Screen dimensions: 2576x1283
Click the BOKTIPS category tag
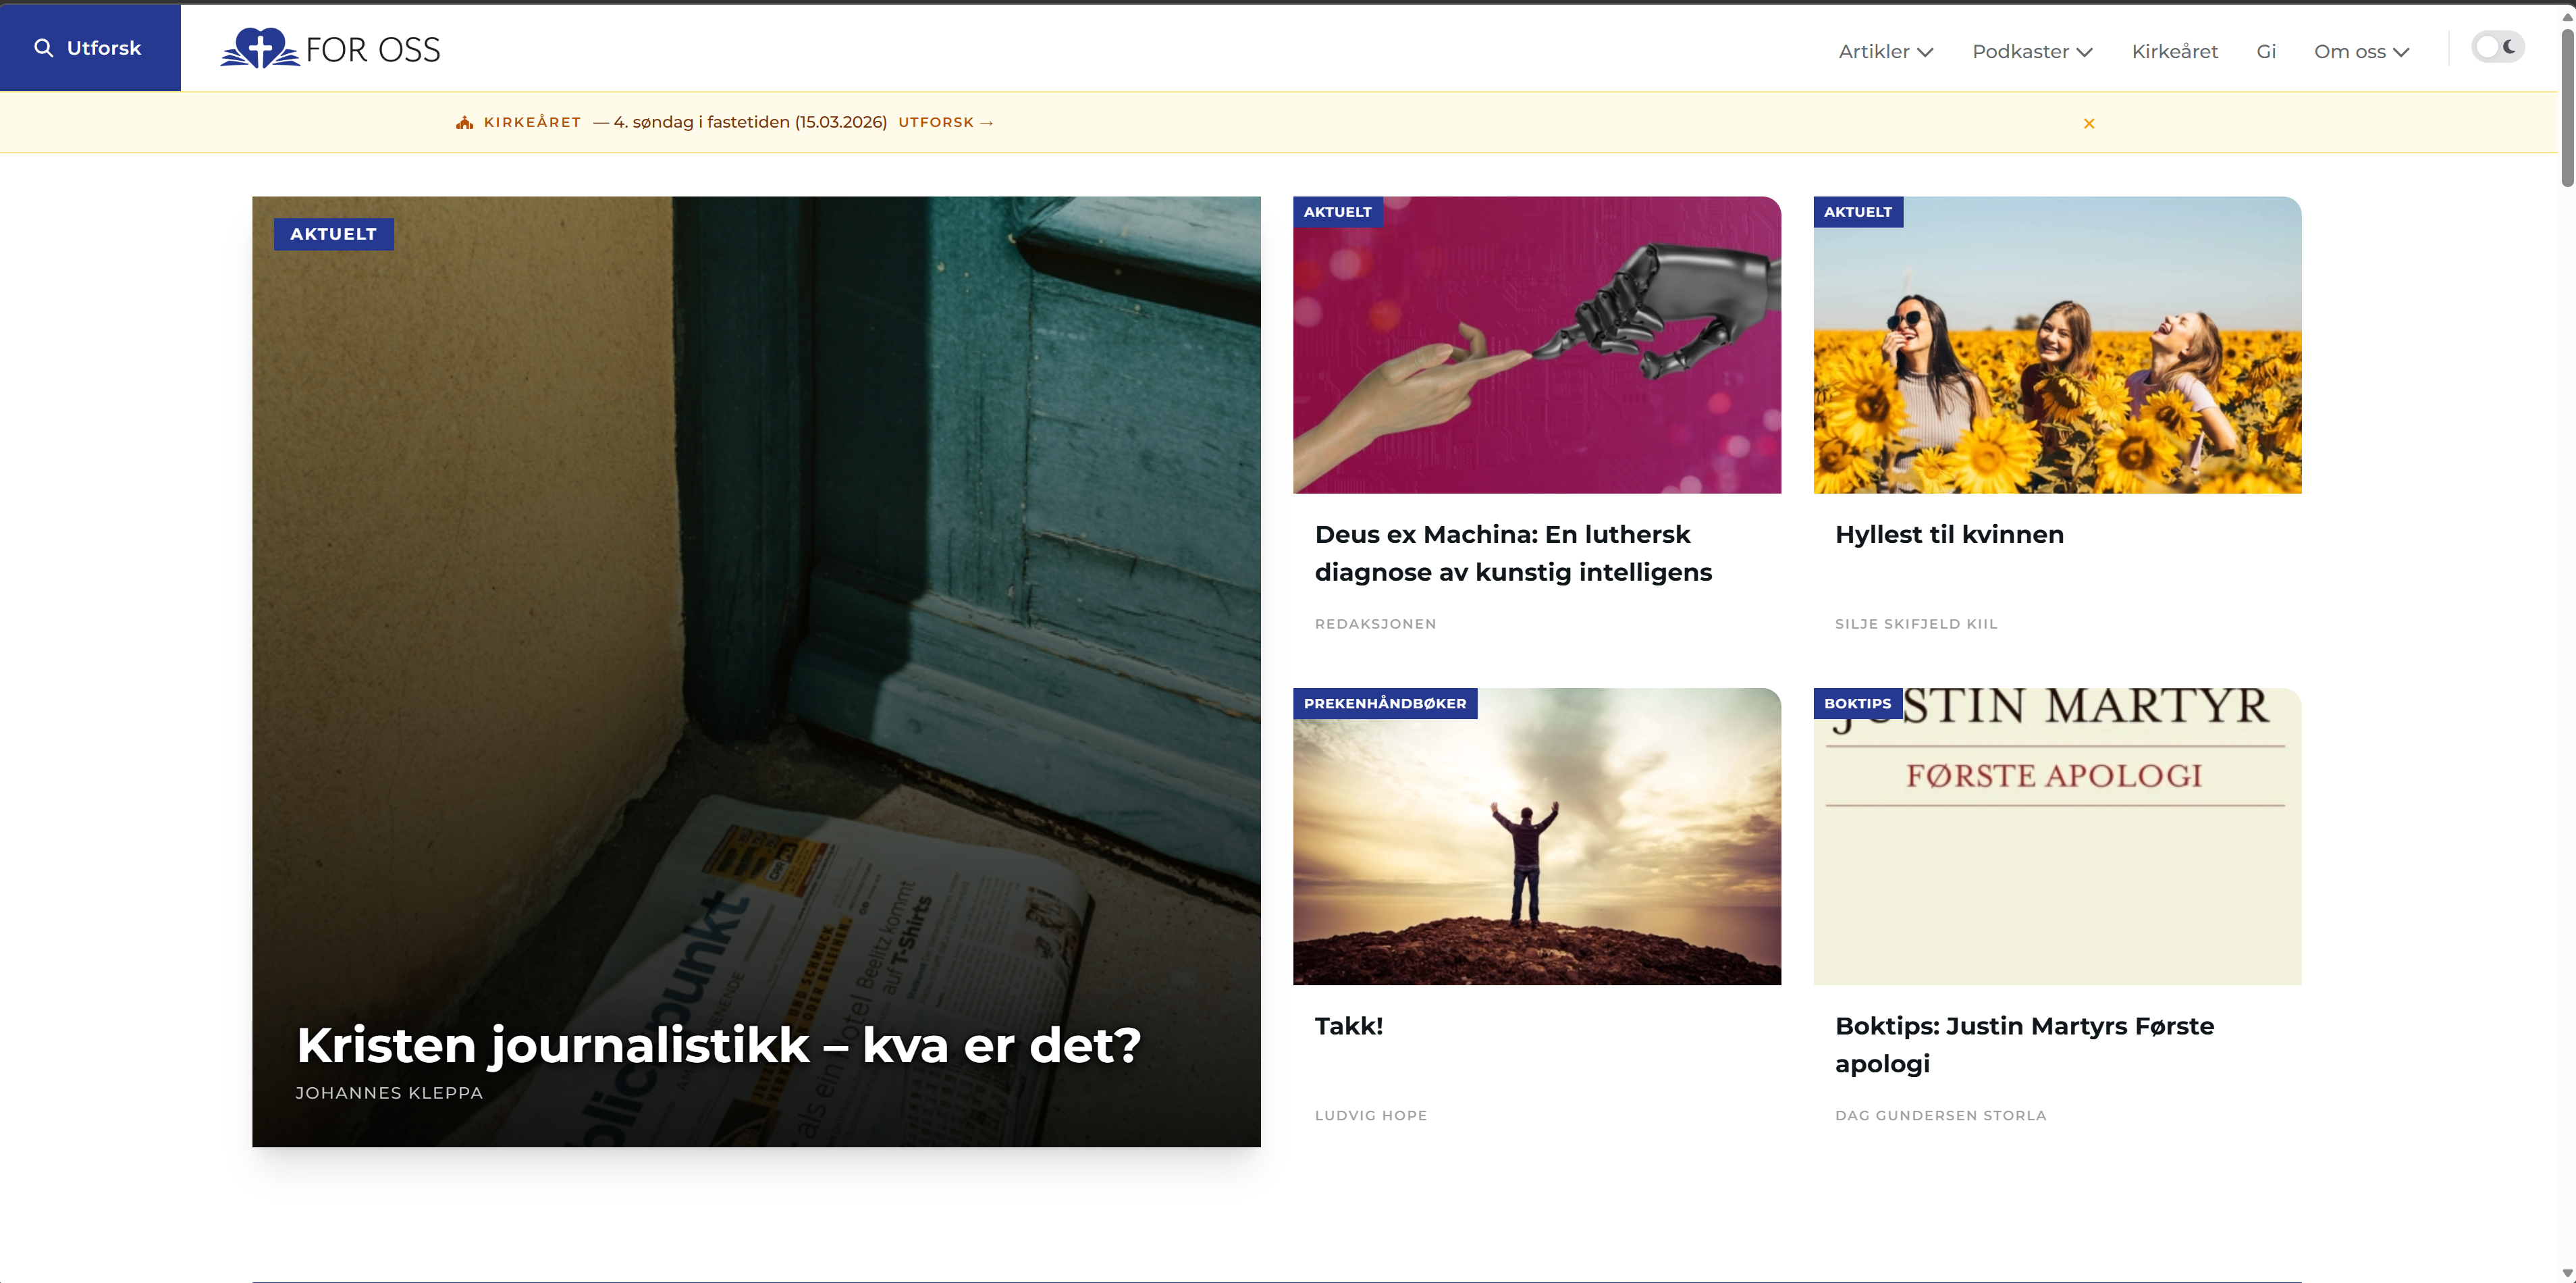click(x=1857, y=703)
